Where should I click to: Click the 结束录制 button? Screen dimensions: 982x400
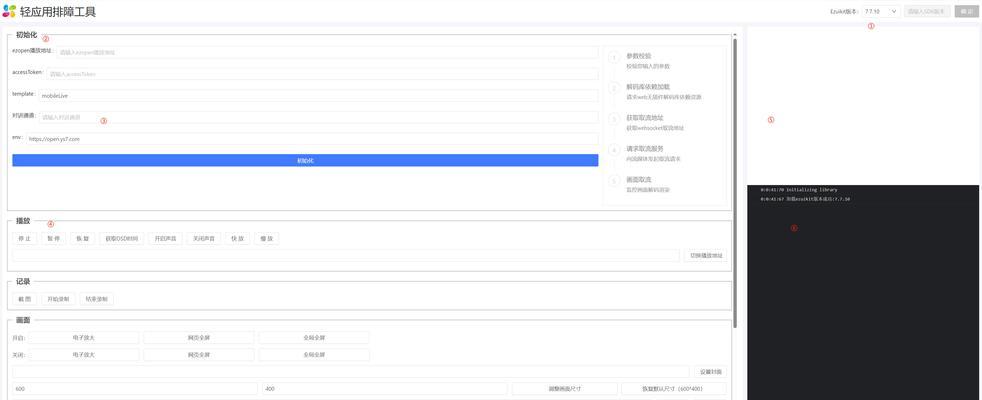(x=97, y=299)
